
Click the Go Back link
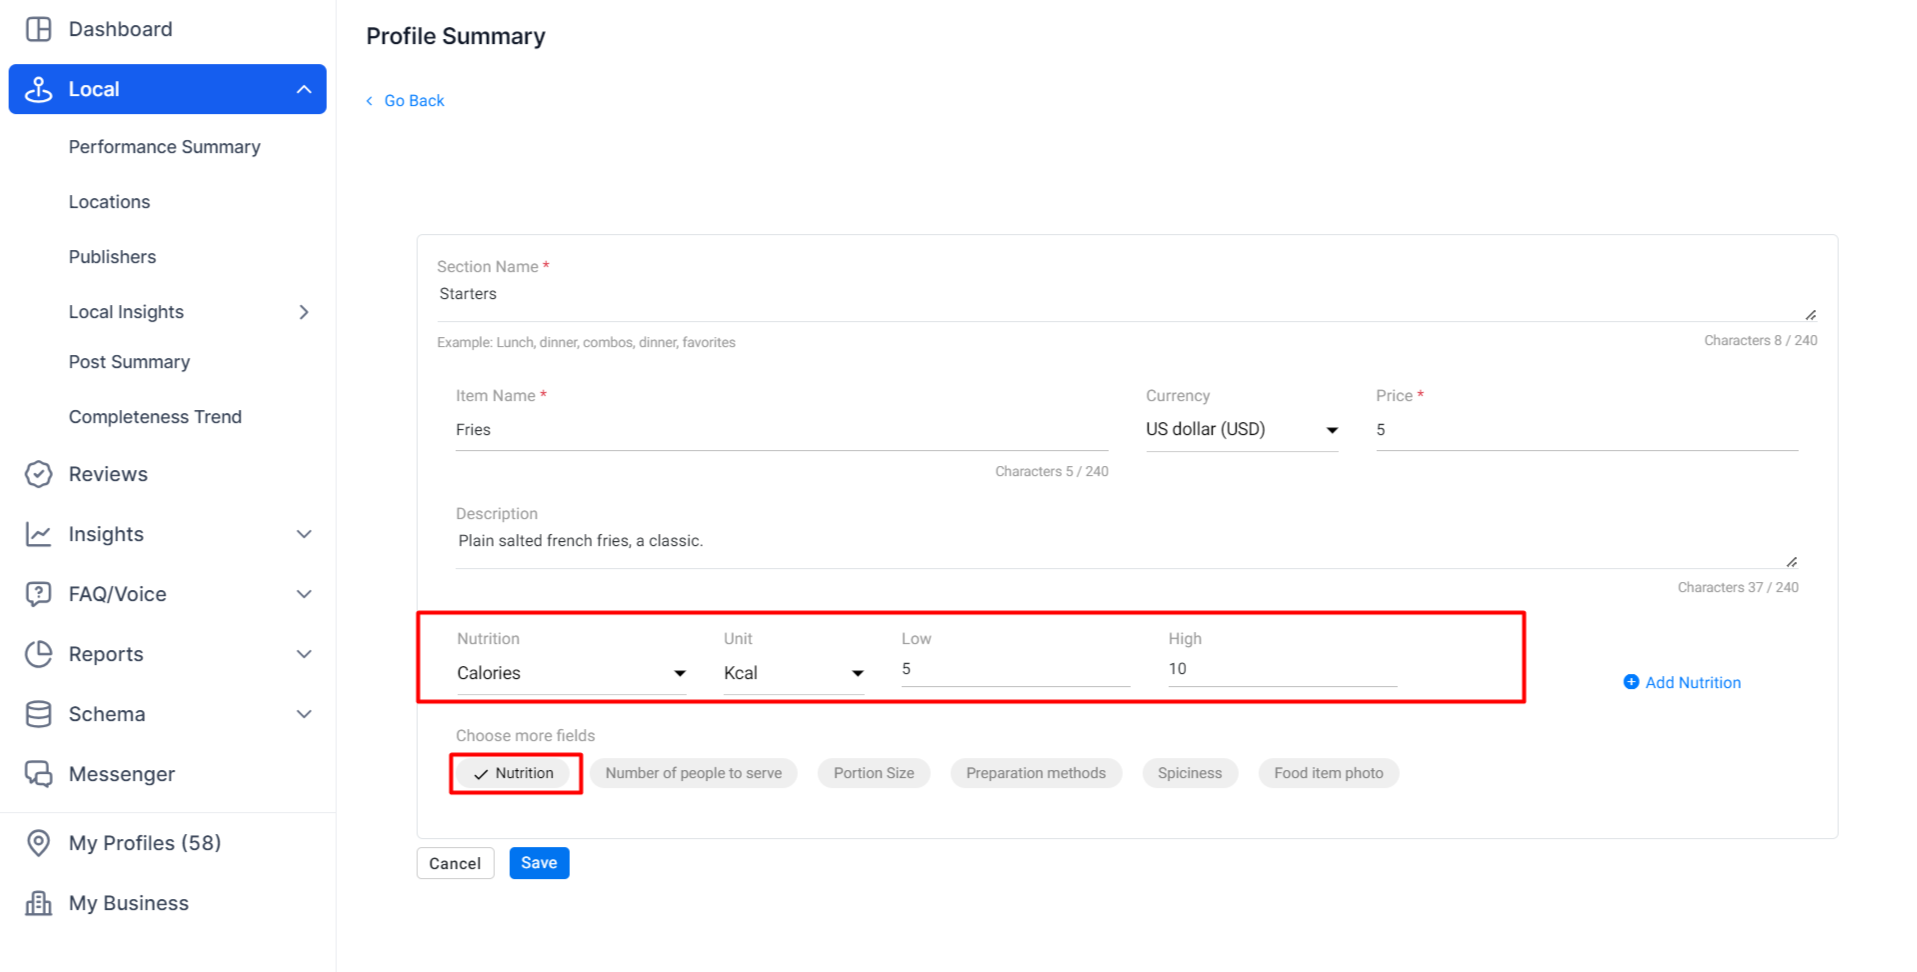point(414,101)
